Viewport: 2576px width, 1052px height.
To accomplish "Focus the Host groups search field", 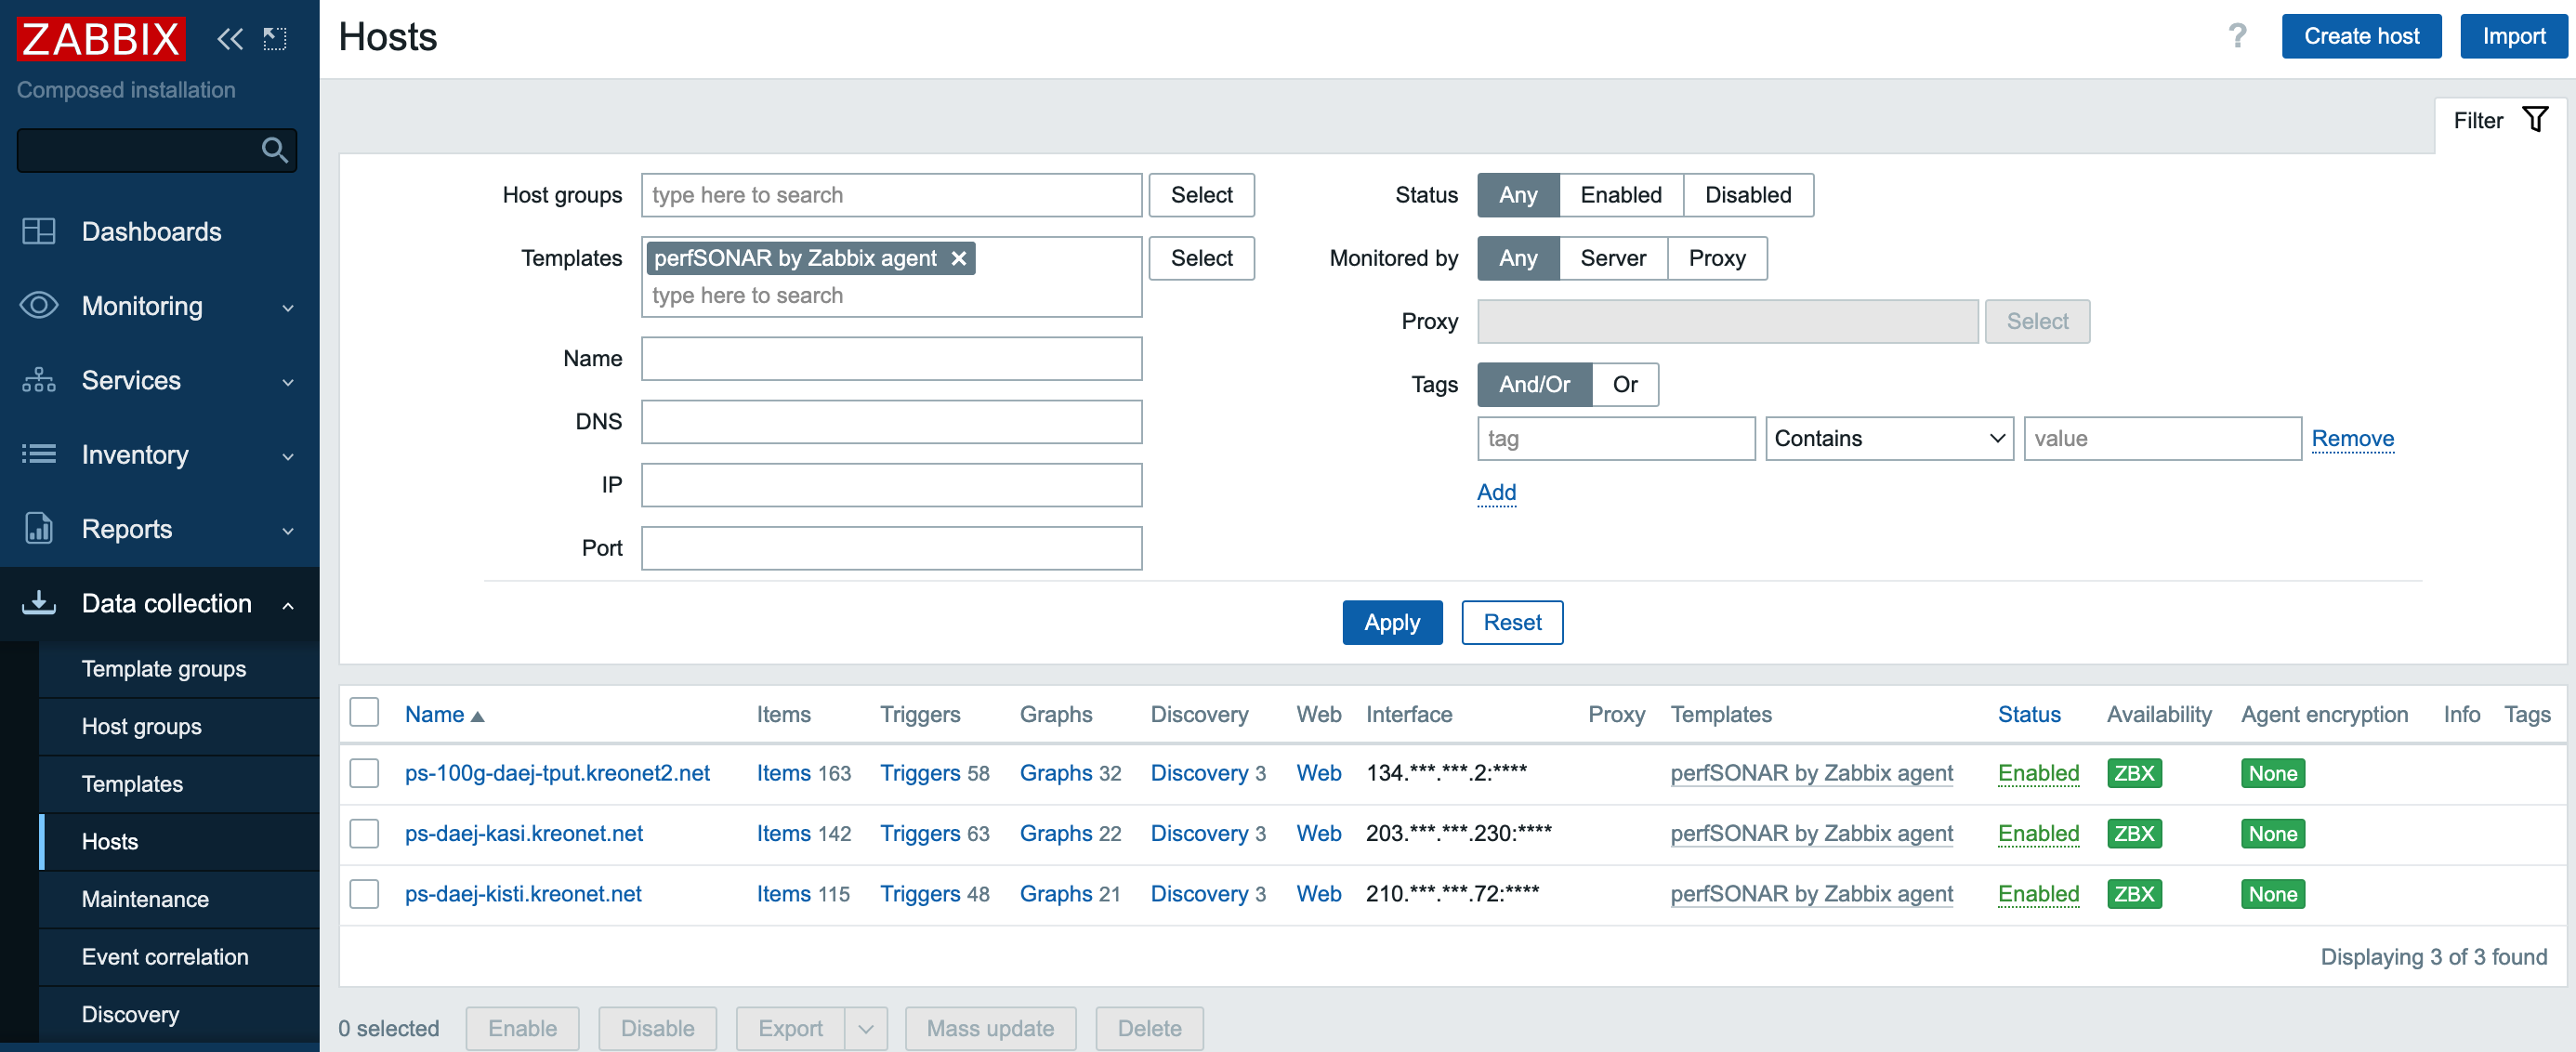I will click(891, 195).
